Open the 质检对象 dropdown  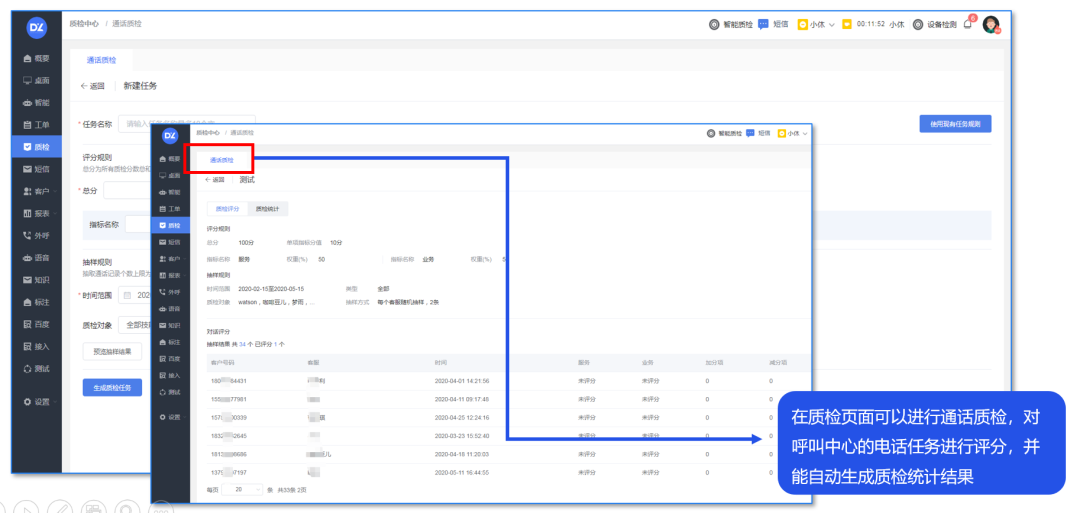(x=136, y=325)
